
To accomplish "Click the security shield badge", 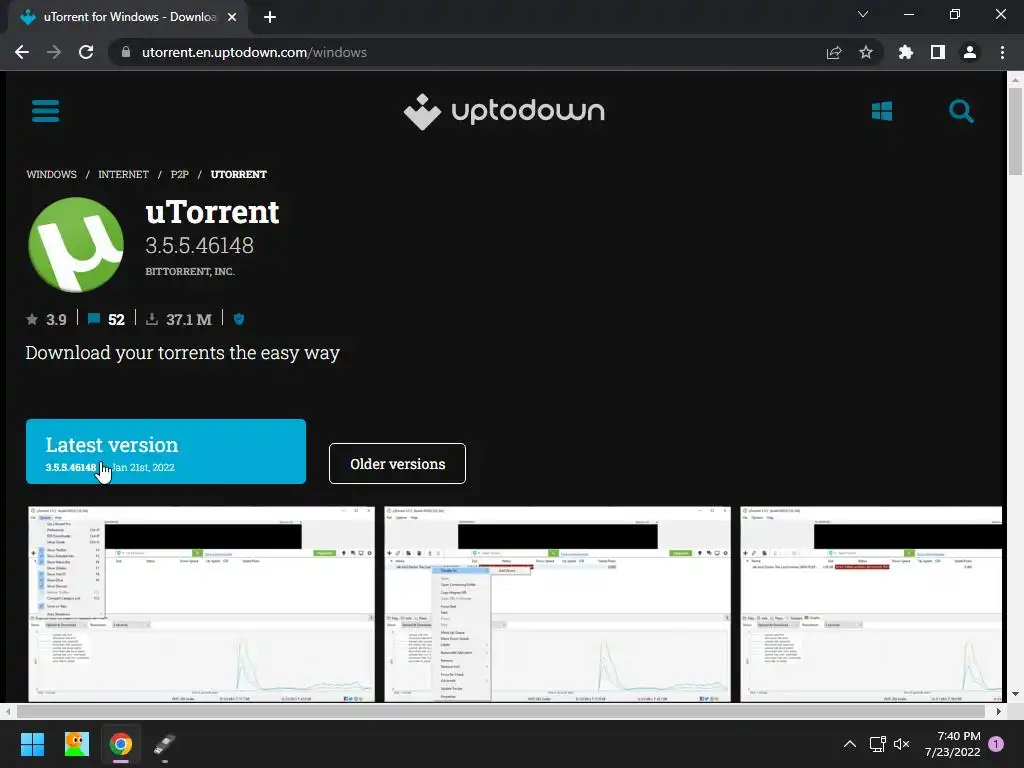I will tap(239, 319).
